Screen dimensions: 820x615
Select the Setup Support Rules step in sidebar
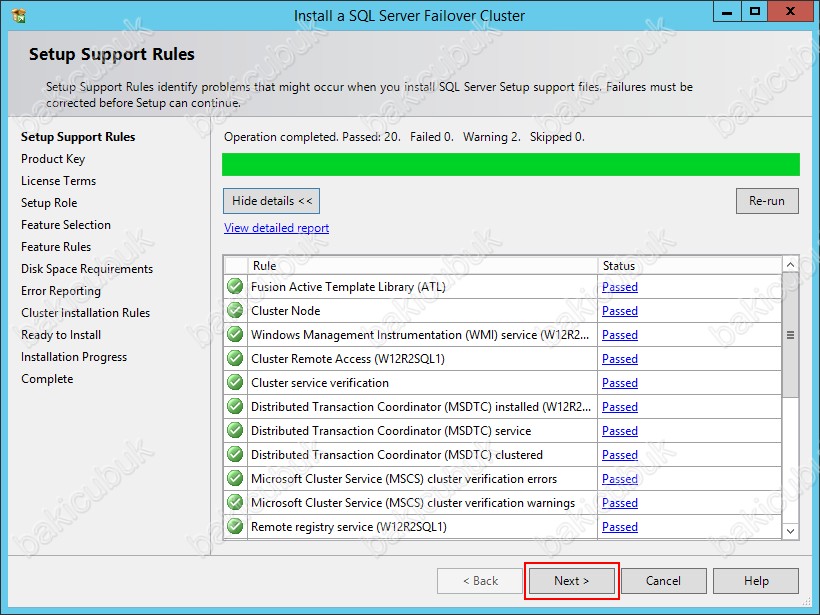point(78,137)
